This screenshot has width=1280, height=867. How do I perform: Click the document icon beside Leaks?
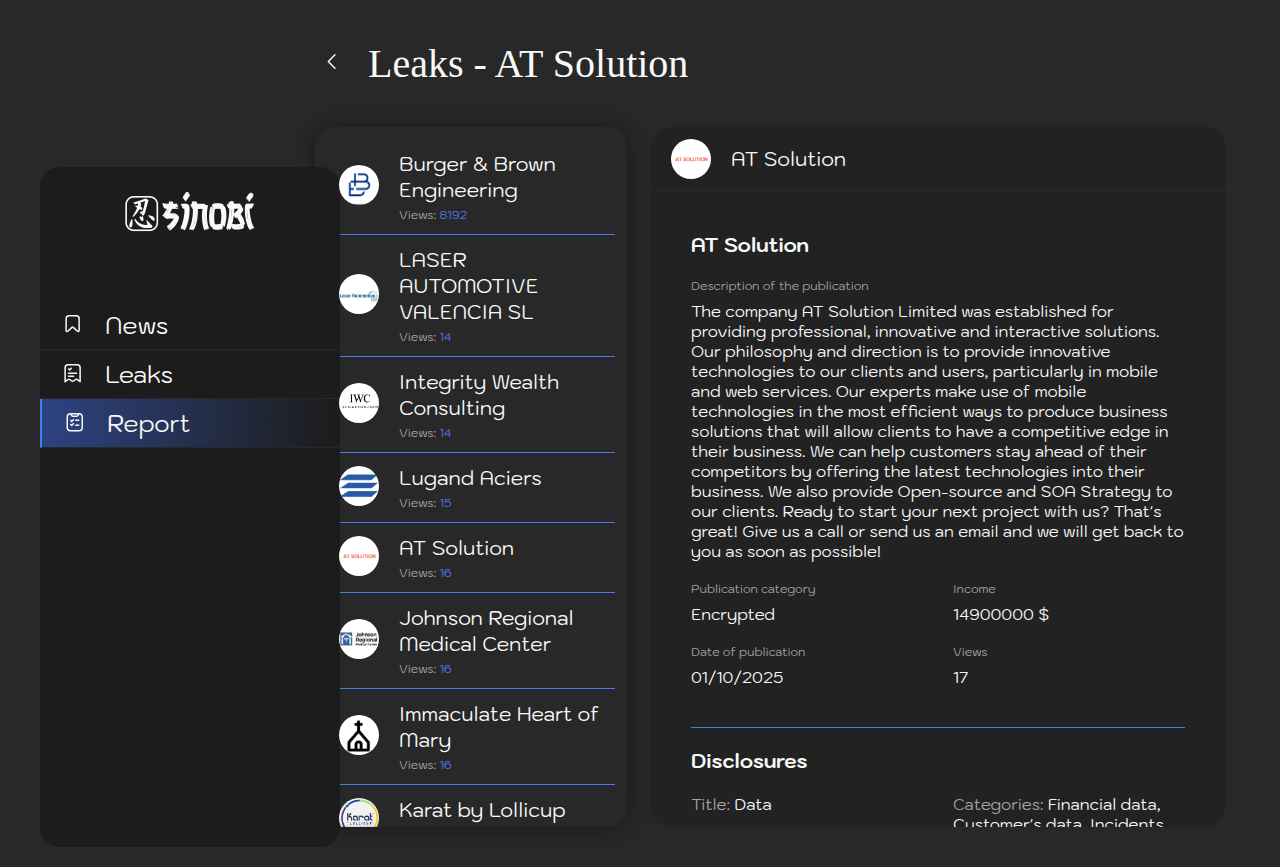point(73,374)
